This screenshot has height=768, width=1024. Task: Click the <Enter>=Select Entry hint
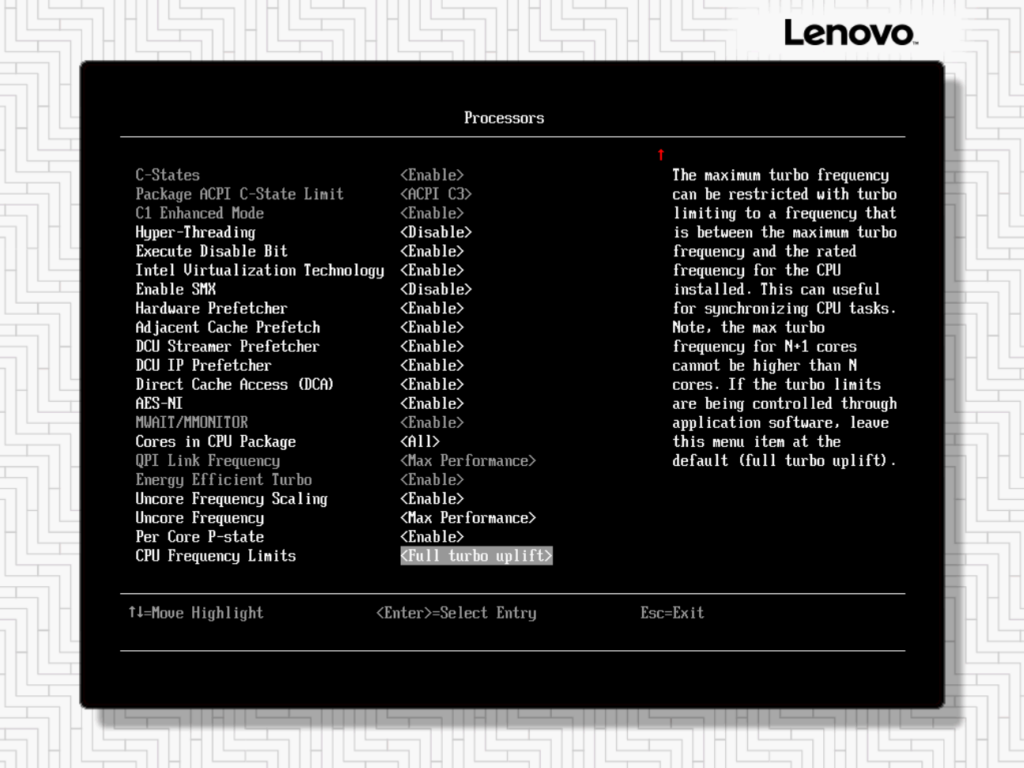tap(456, 613)
